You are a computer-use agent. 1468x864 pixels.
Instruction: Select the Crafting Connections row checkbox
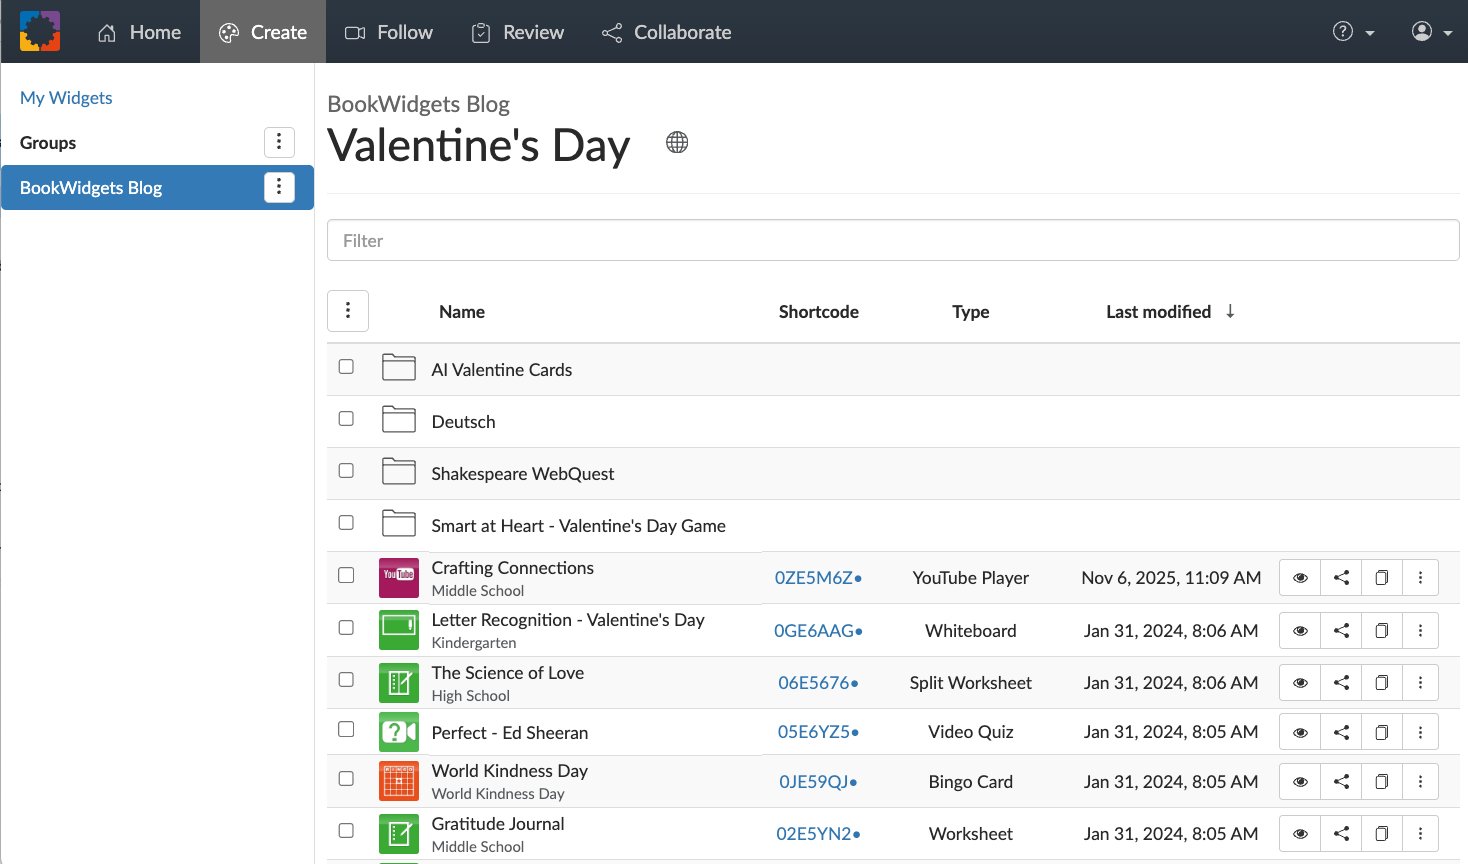pyautogui.click(x=346, y=575)
